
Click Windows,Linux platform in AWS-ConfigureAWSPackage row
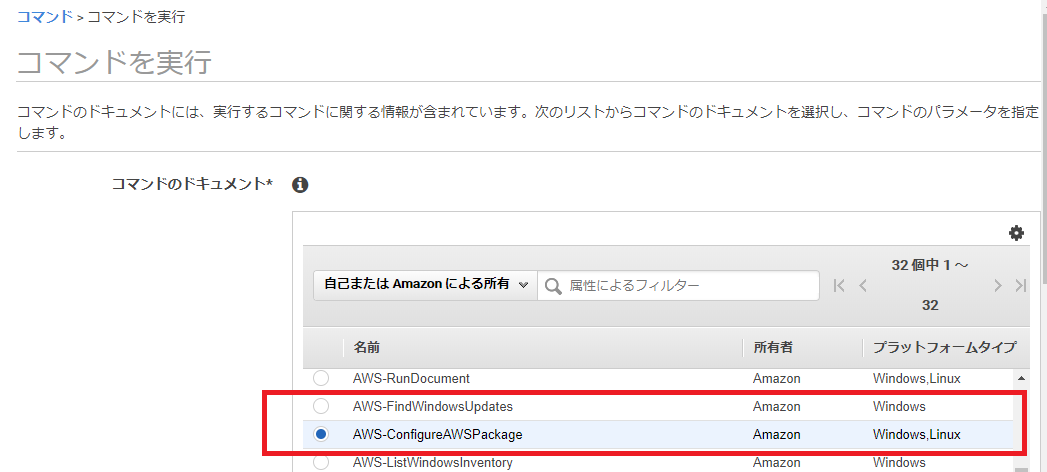(x=917, y=434)
